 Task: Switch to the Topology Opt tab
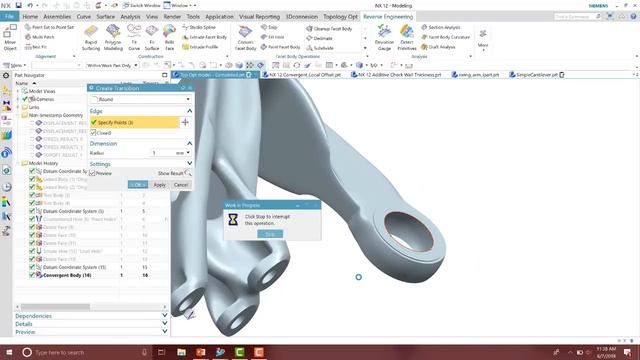point(340,16)
